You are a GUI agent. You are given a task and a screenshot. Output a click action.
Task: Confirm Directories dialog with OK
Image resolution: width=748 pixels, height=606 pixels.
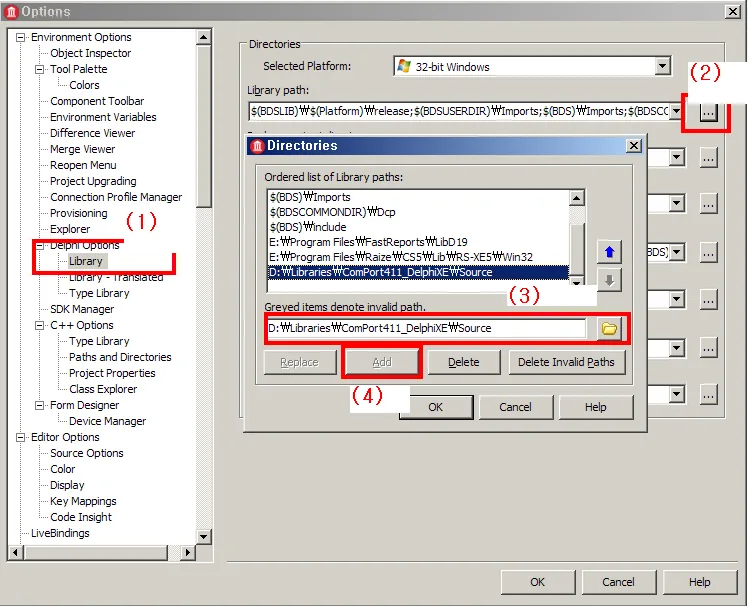tap(436, 407)
